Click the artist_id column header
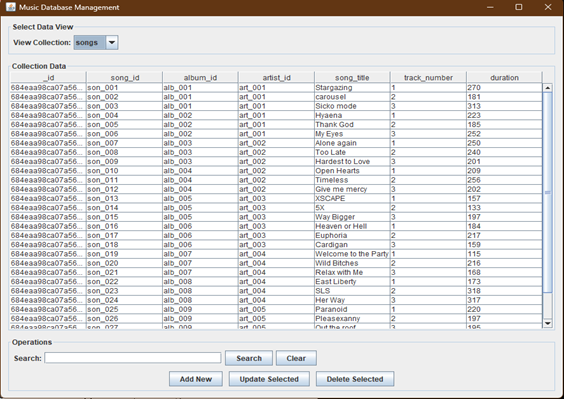 pyautogui.click(x=276, y=78)
